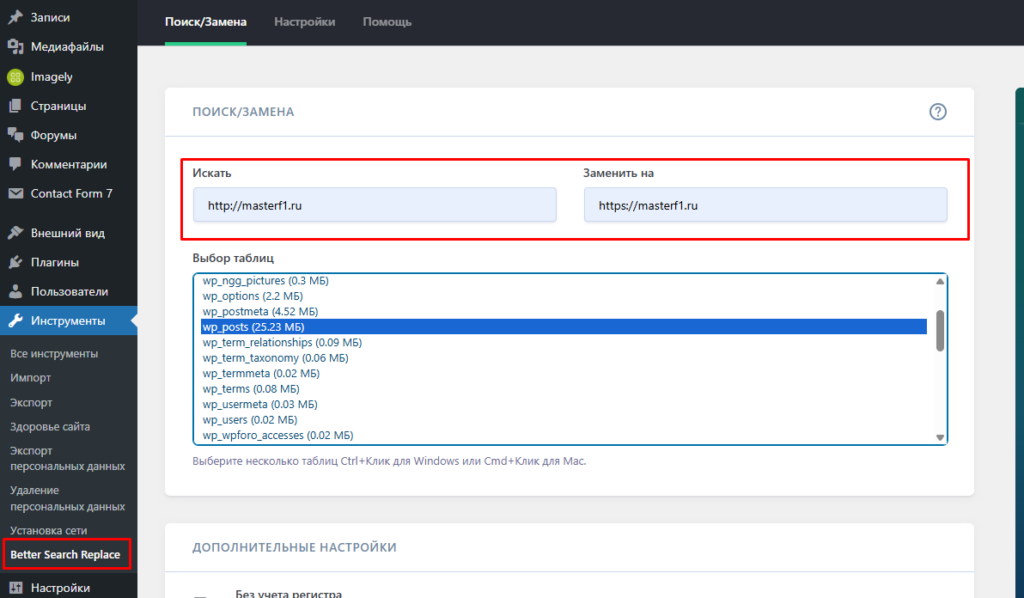Select wp_posts (25.23 МБ) table
This screenshot has width=1024, height=598.
(x=564, y=326)
